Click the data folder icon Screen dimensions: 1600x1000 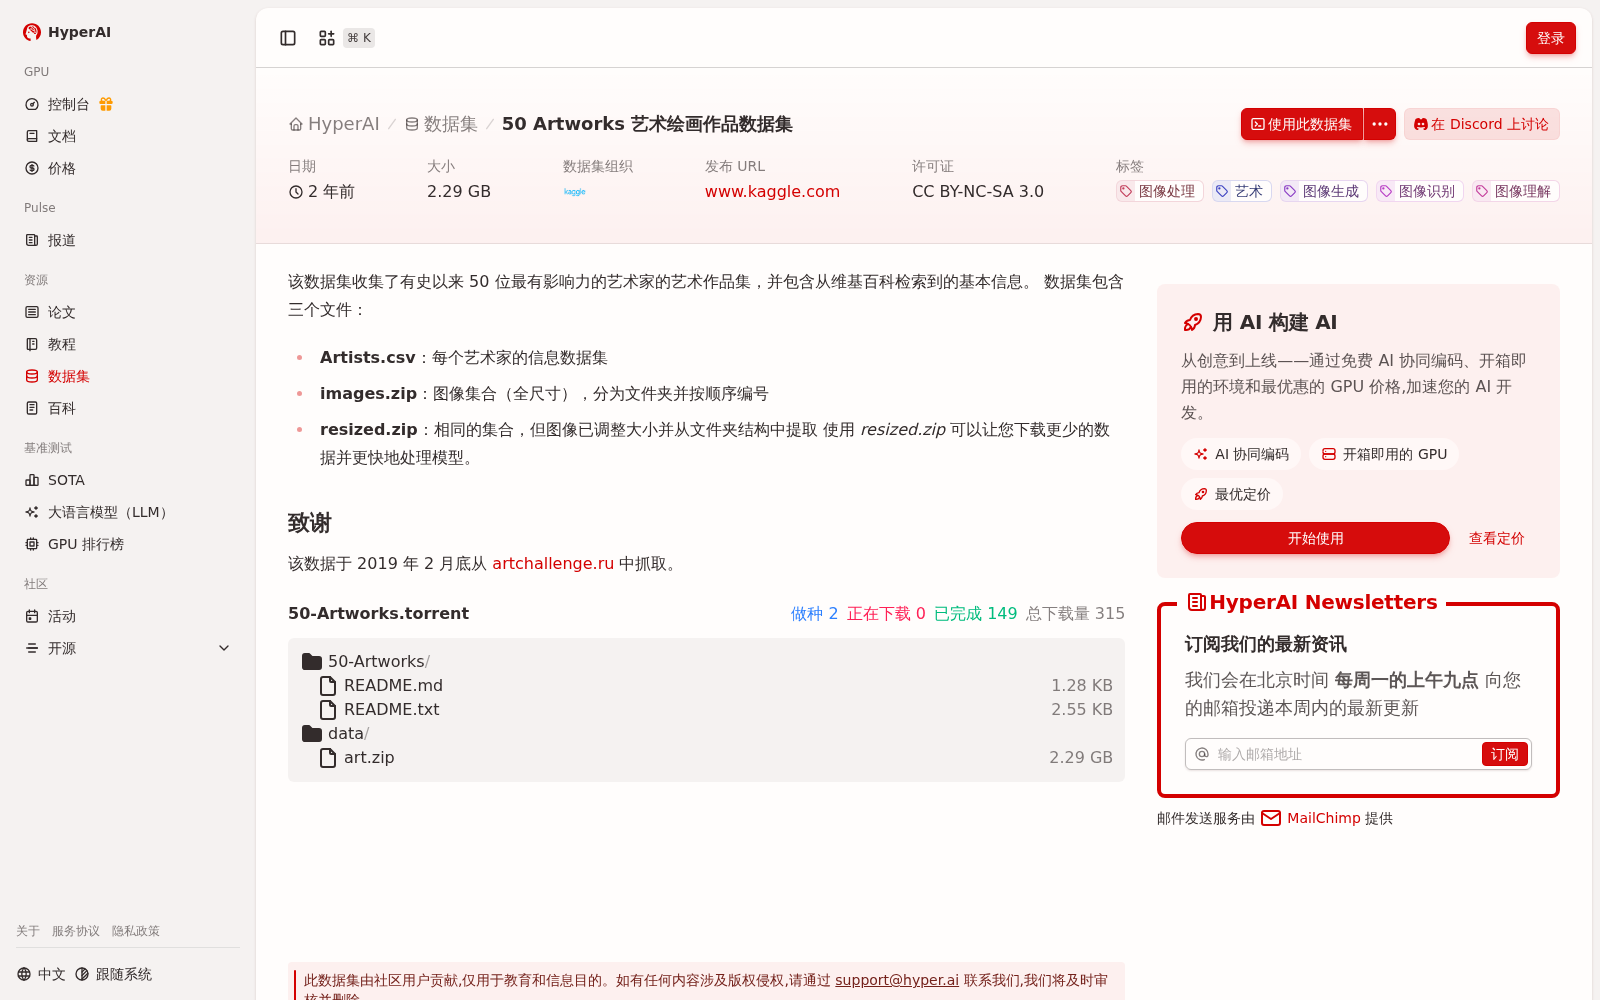pos(312,734)
